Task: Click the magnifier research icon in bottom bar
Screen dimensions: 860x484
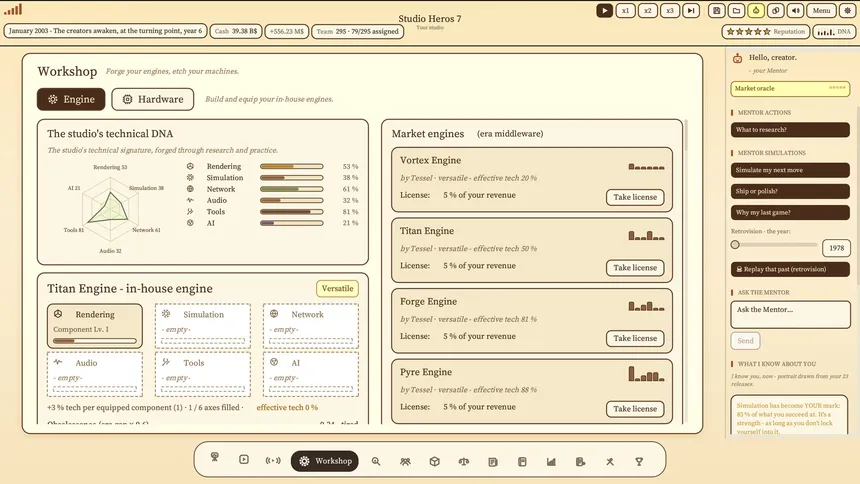Action: 376,462
